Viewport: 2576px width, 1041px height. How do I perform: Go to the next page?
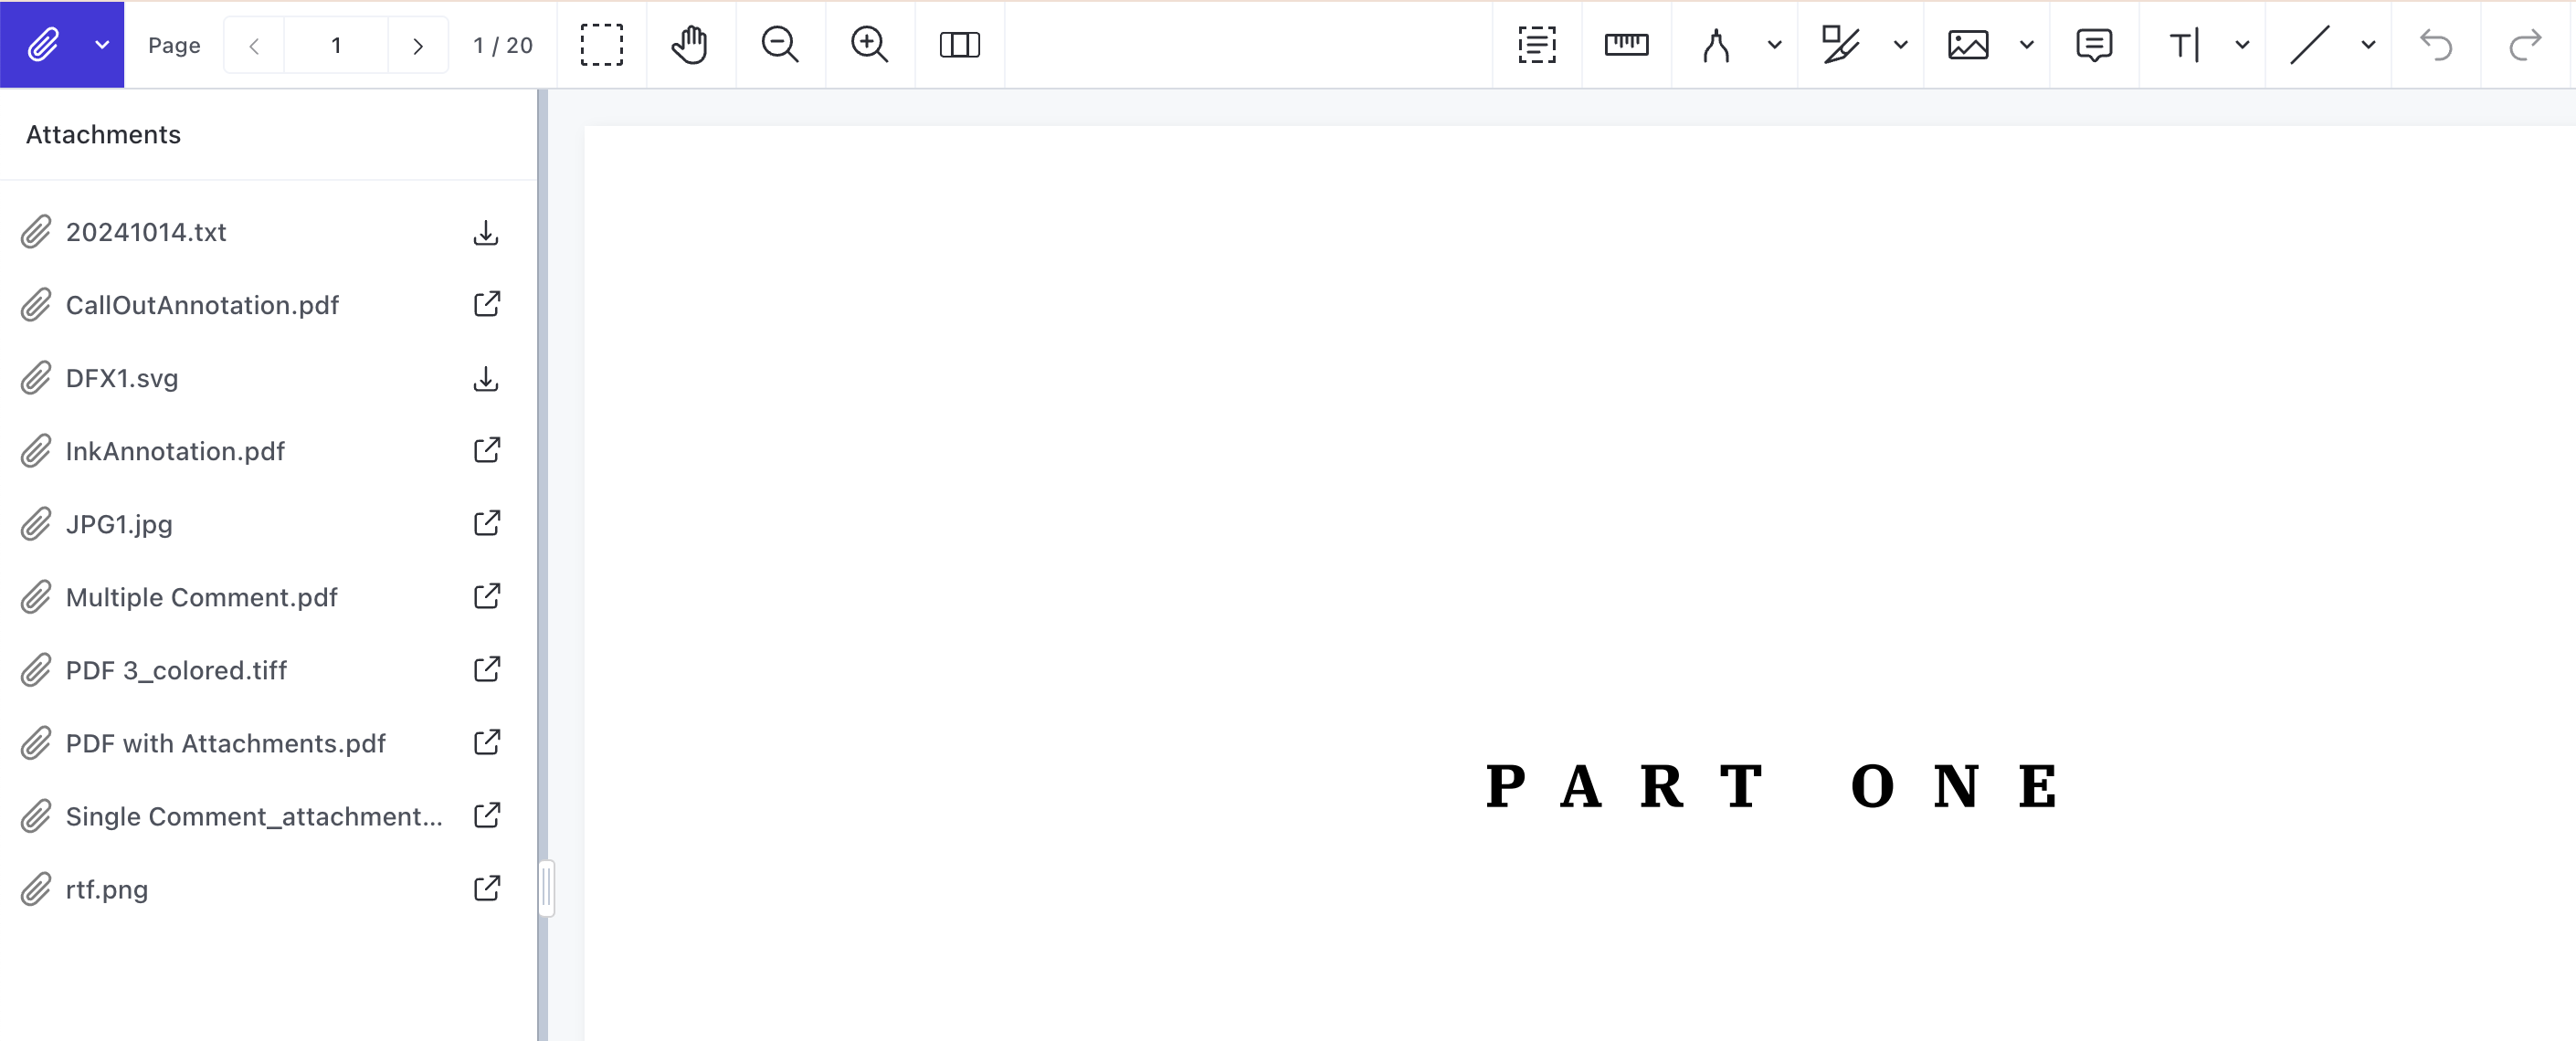click(x=418, y=44)
